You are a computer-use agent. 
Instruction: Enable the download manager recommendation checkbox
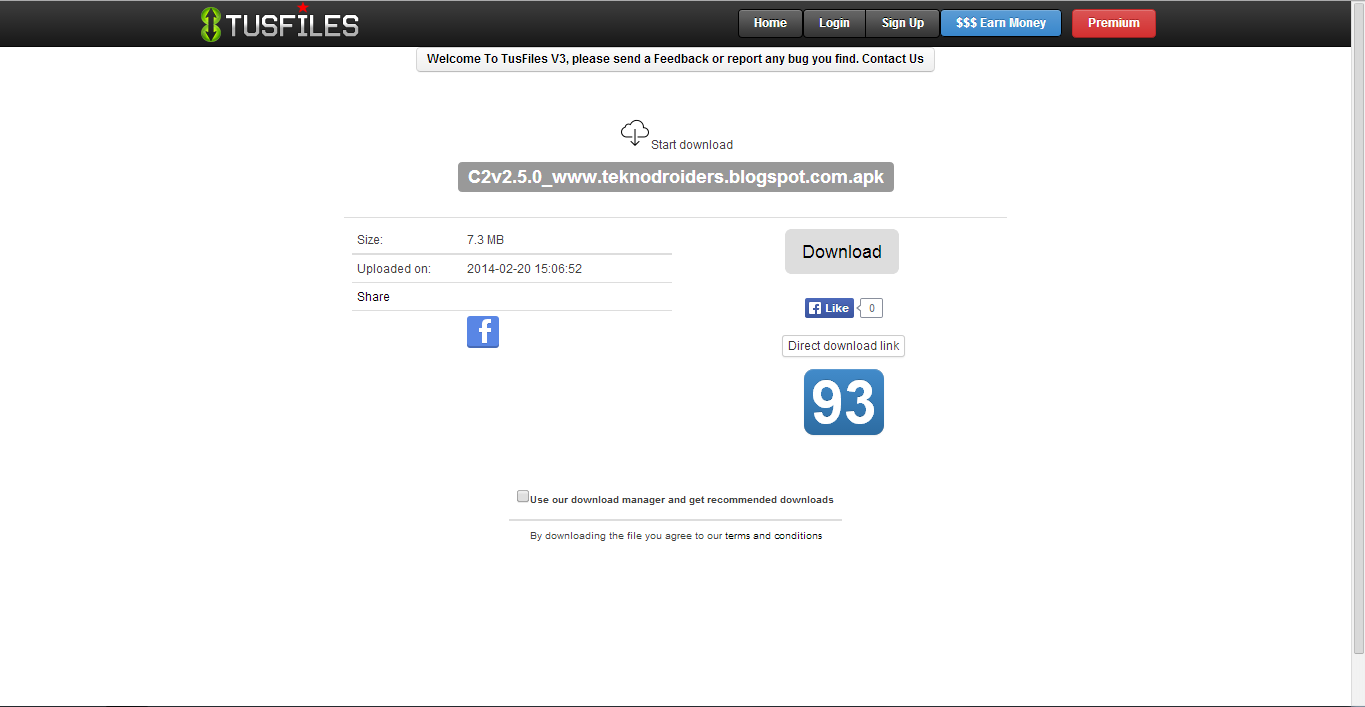coord(522,495)
